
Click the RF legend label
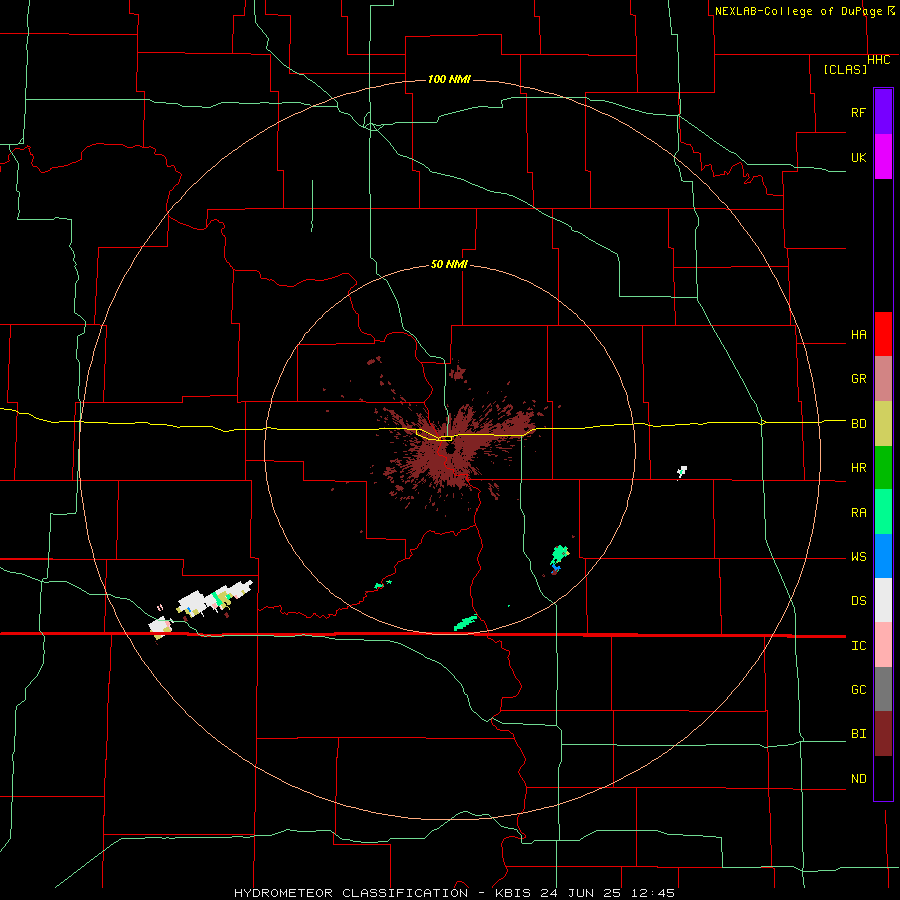(859, 112)
